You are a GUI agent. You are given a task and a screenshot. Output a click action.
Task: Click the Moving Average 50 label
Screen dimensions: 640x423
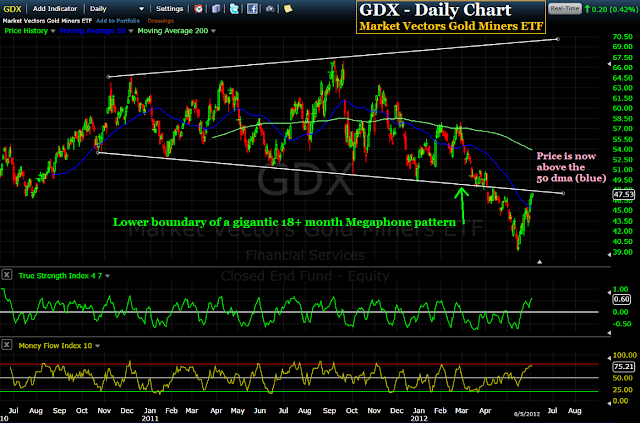pos(93,31)
